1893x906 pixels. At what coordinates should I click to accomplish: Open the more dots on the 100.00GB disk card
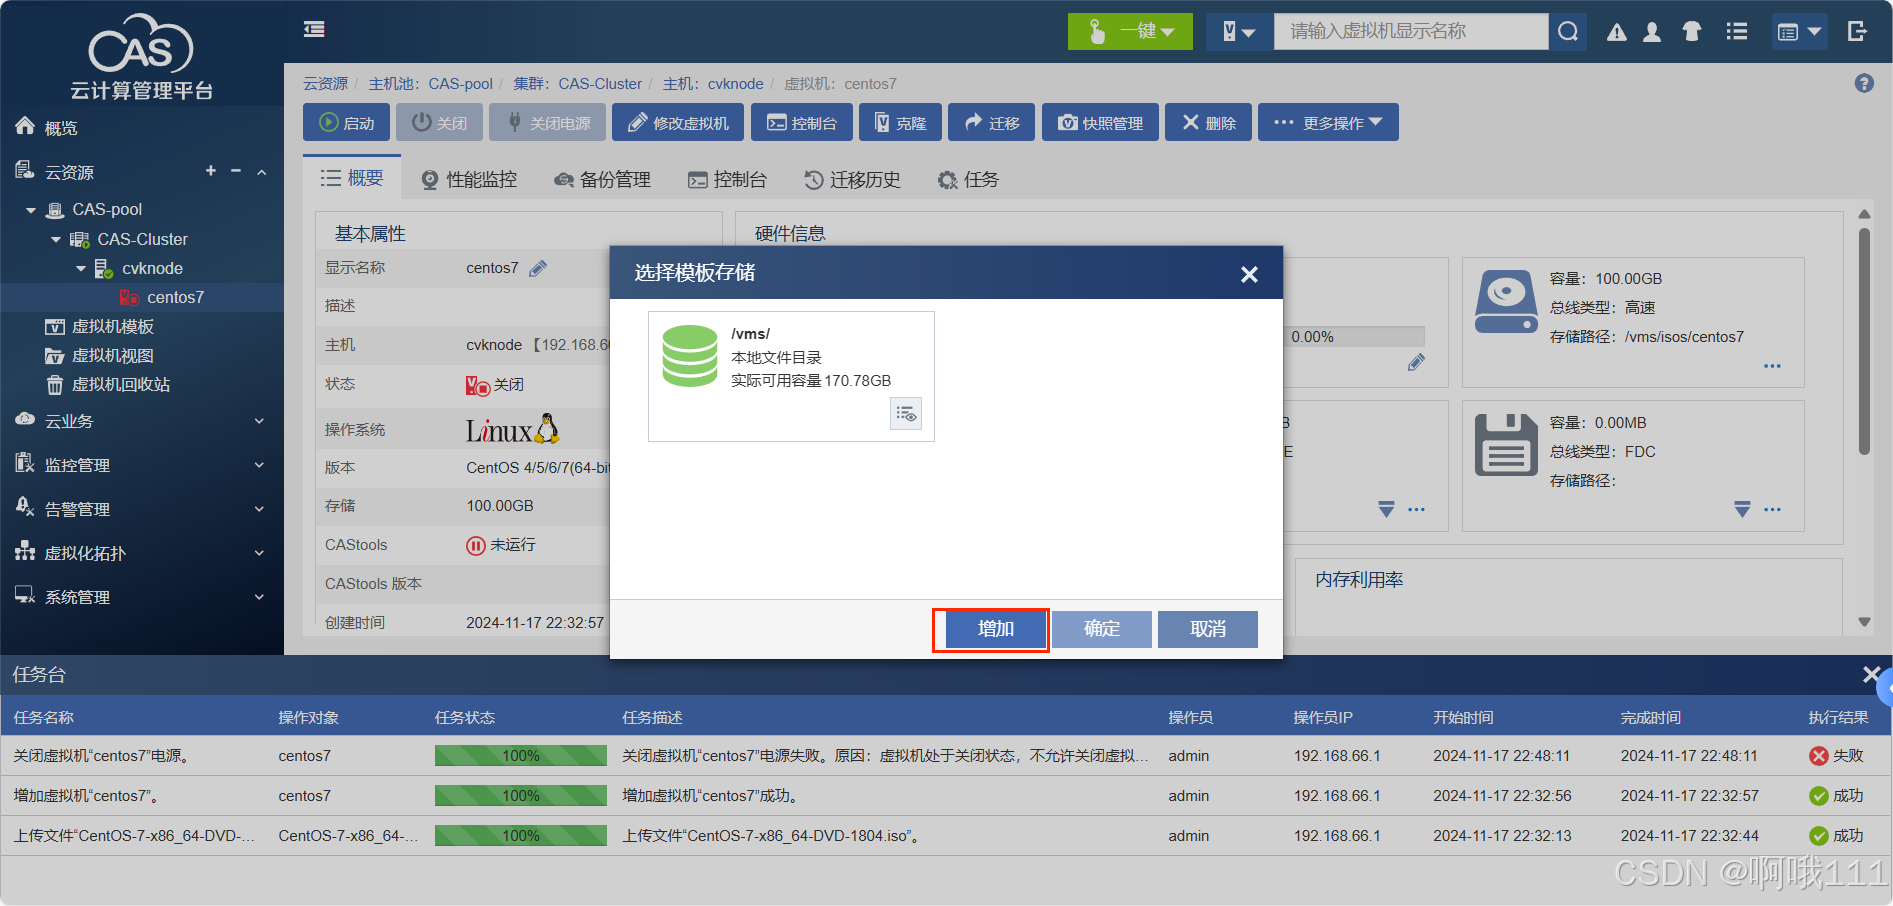point(1772,366)
